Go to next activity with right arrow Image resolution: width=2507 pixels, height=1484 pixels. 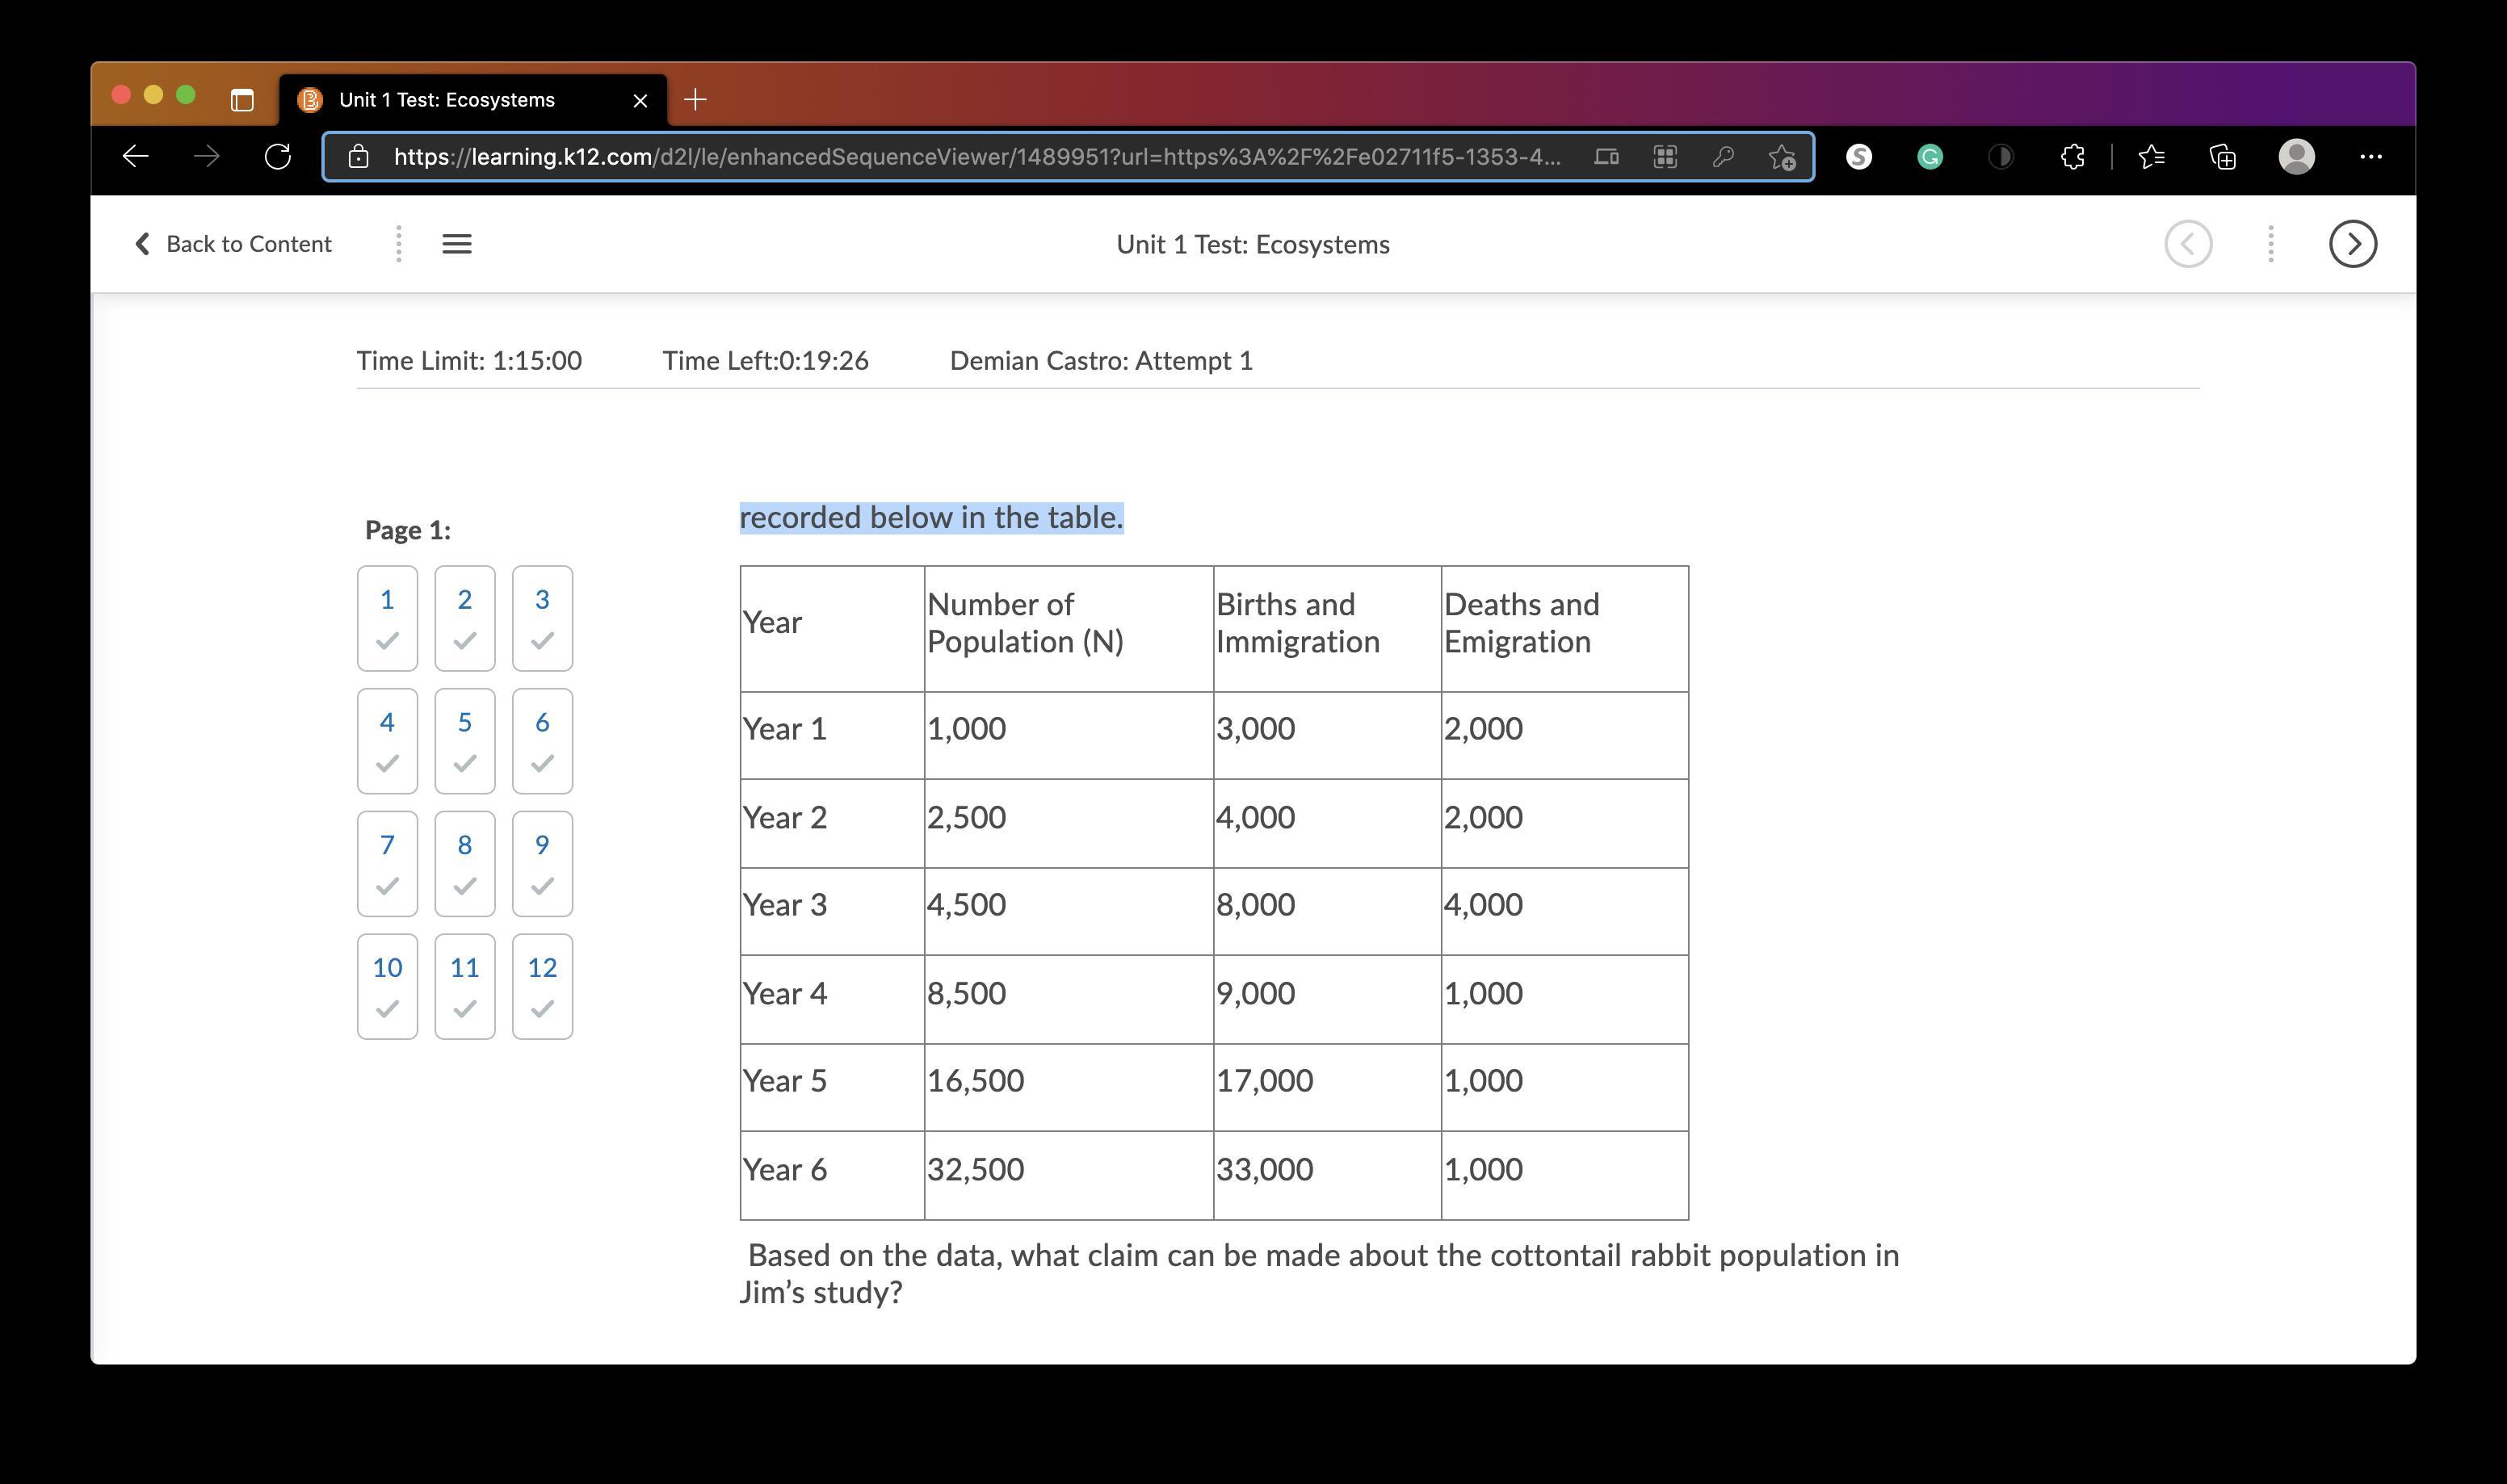2352,244
